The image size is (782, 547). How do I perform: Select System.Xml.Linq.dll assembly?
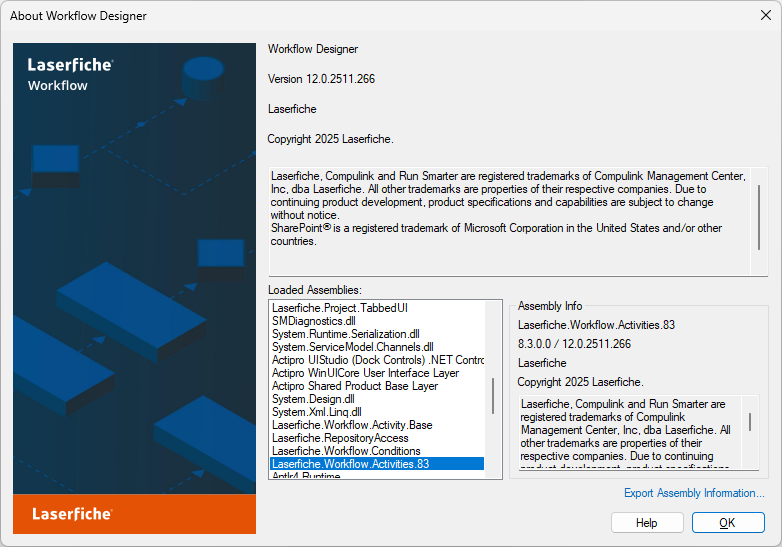pyautogui.click(x=377, y=412)
